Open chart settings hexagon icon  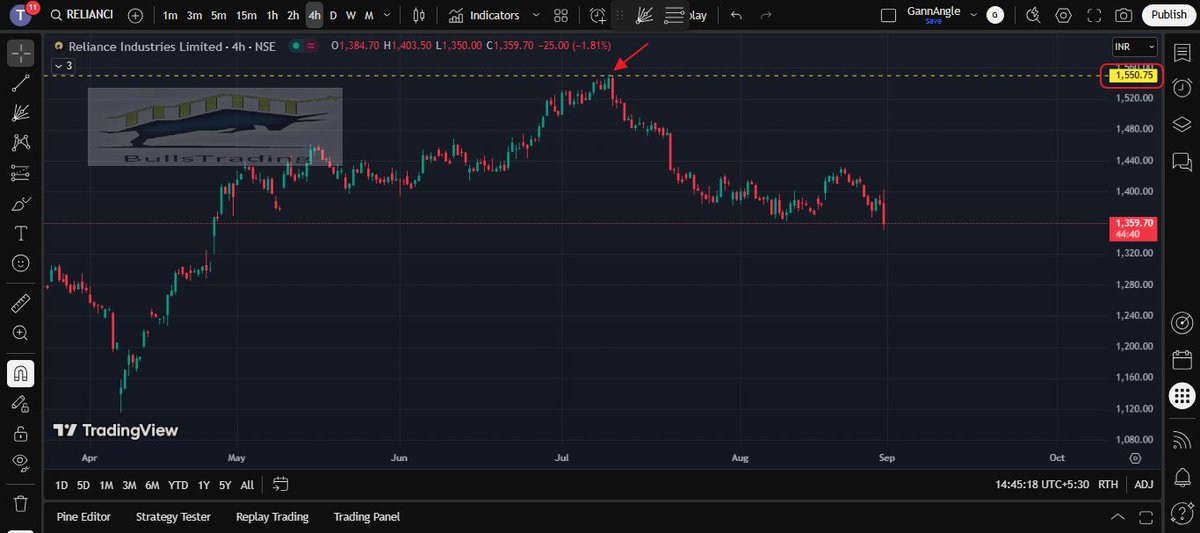pyautogui.click(x=1063, y=15)
